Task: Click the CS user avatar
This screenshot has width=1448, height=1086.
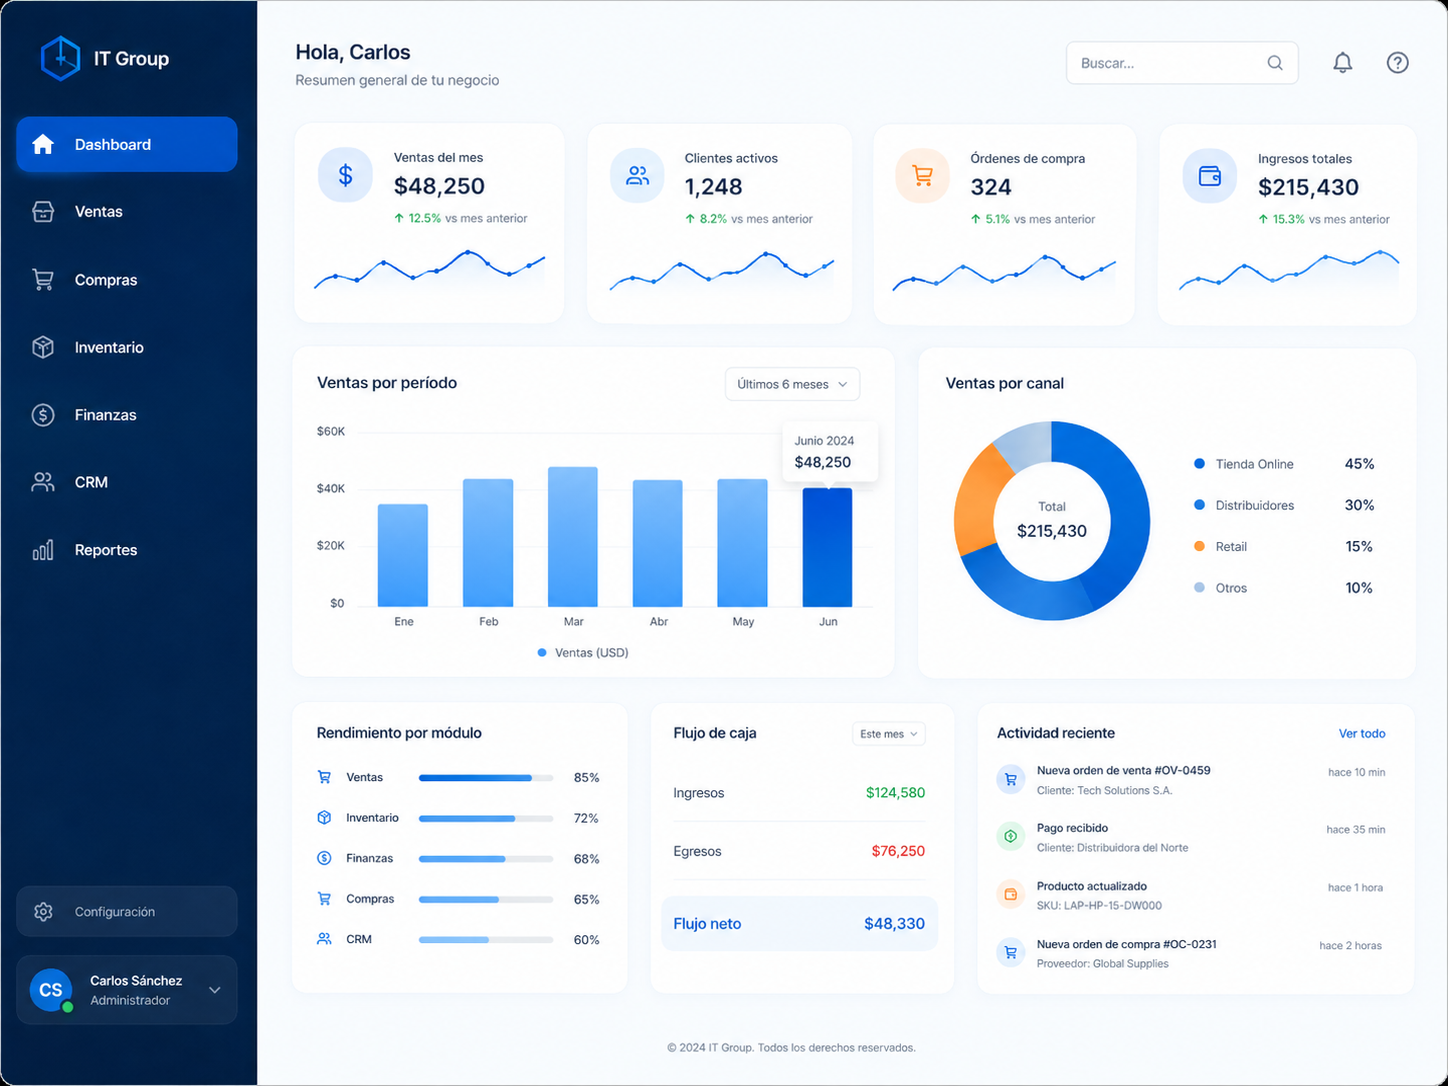Action: click(x=51, y=990)
